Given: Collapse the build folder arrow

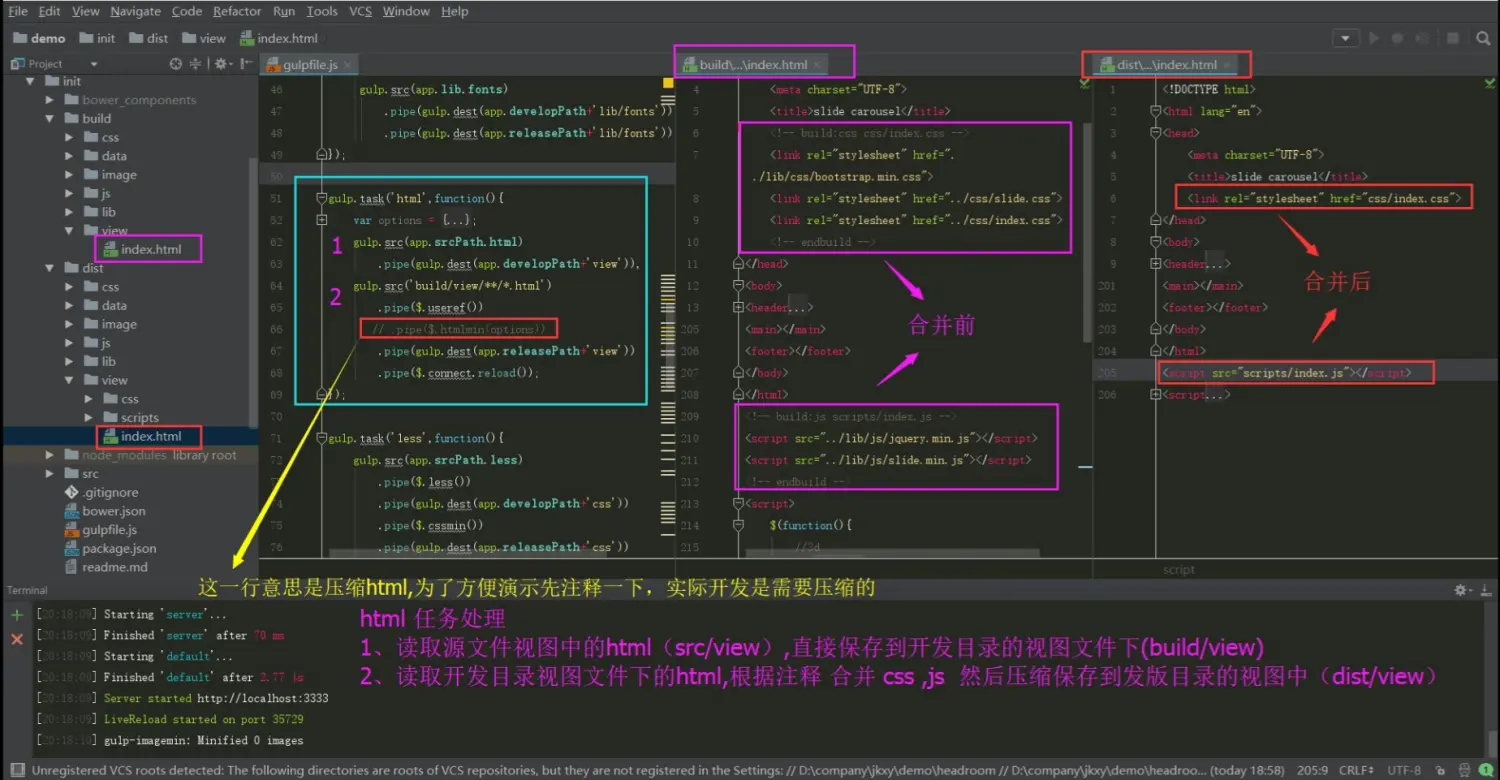Looking at the screenshot, I should pyautogui.click(x=50, y=118).
